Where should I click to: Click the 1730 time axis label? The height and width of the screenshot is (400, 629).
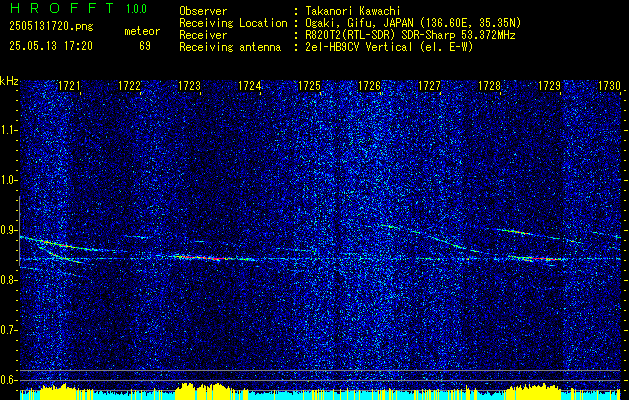tap(609, 86)
